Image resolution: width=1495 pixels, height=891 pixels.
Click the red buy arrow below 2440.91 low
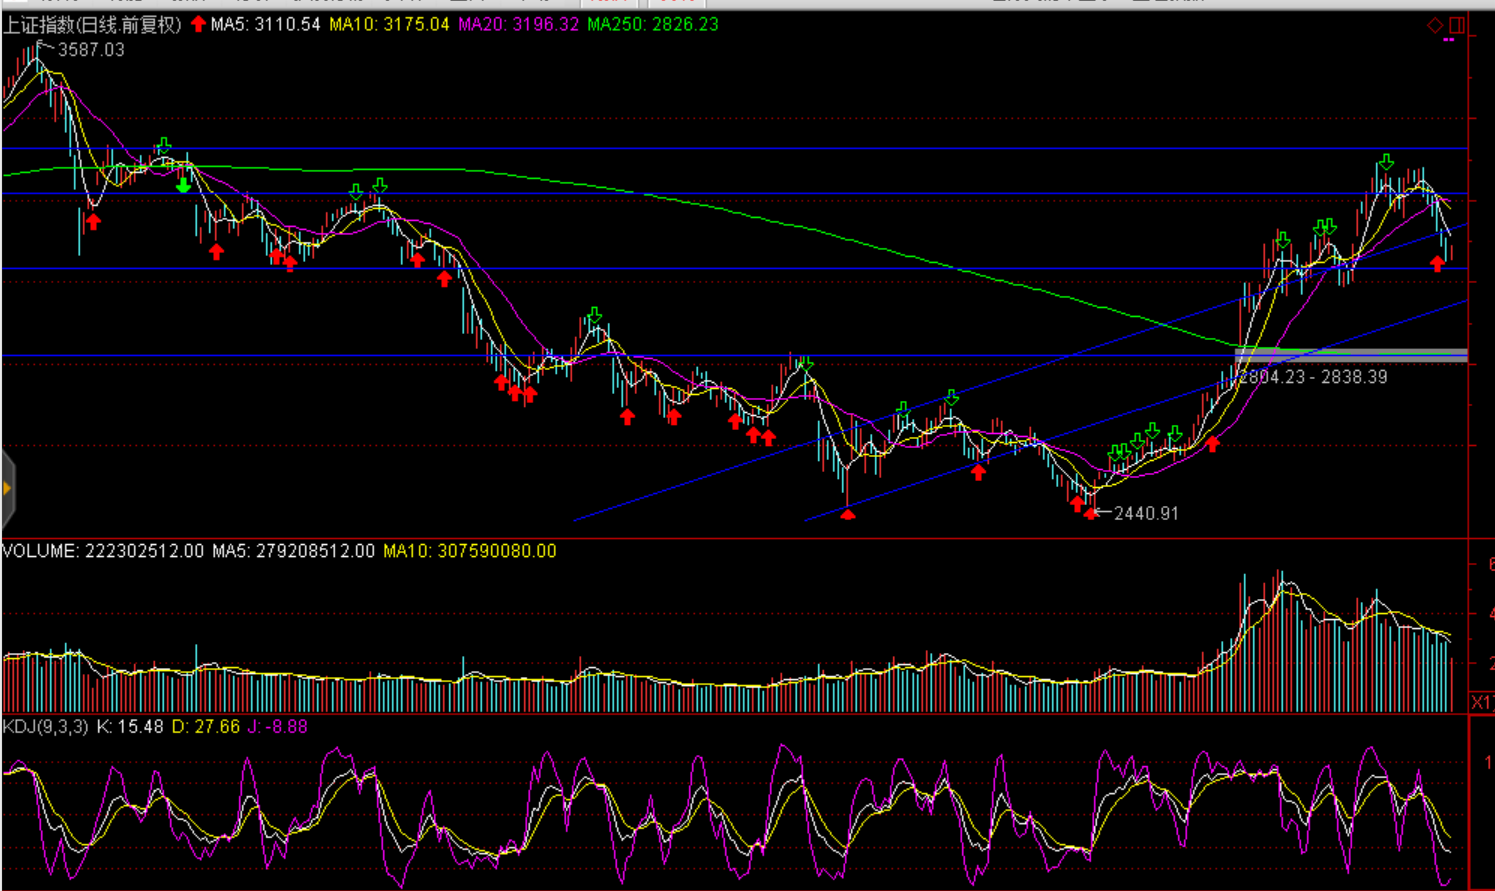[1089, 514]
